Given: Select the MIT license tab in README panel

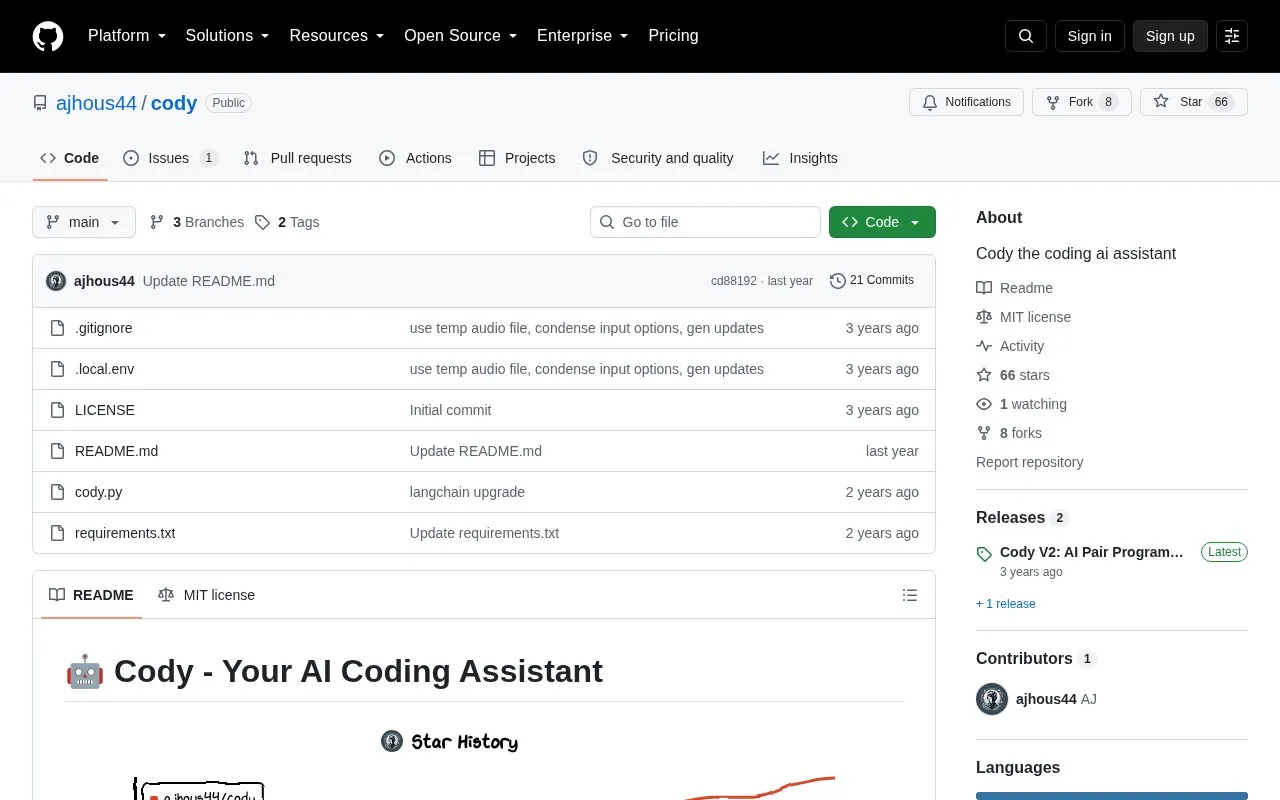Looking at the screenshot, I should click(x=206, y=595).
